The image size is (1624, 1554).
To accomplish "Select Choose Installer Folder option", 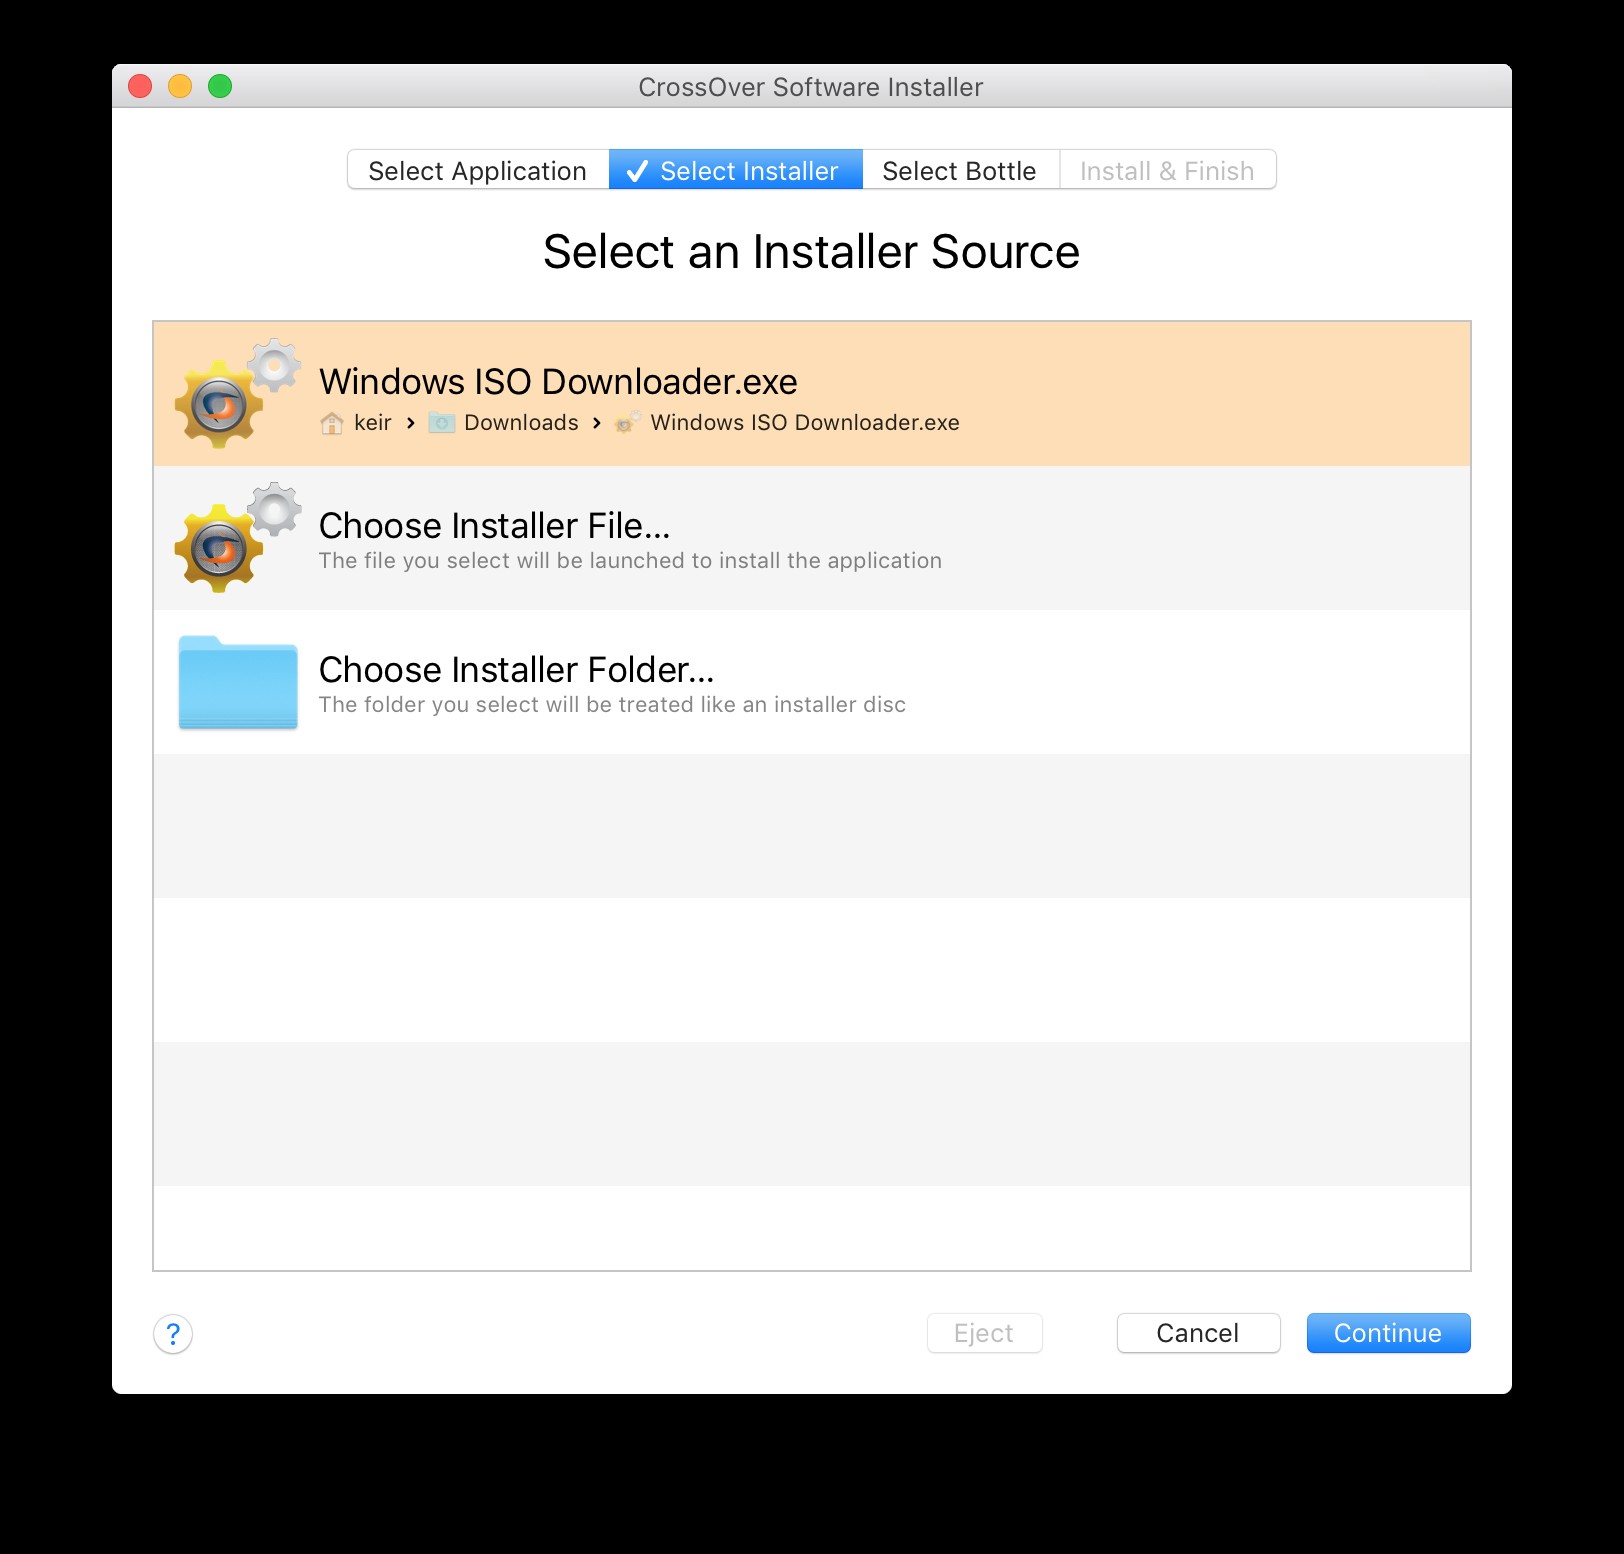I will 516,670.
